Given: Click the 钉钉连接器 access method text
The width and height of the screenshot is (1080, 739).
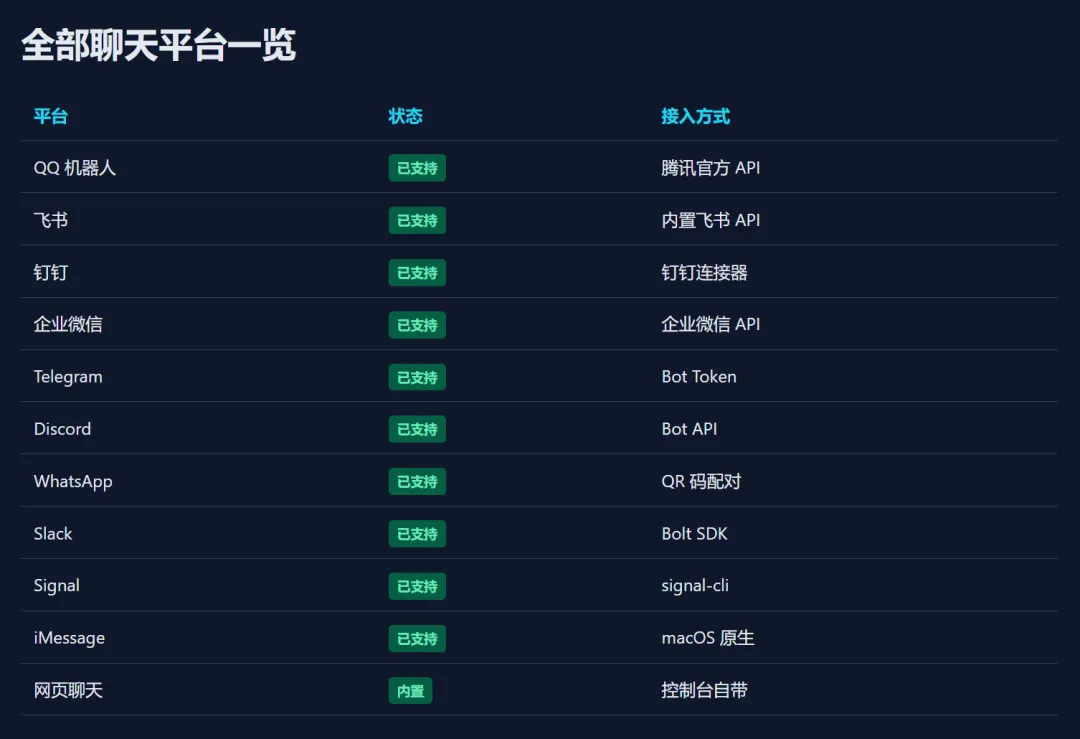Looking at the screenshot, I should pos(704,273).
